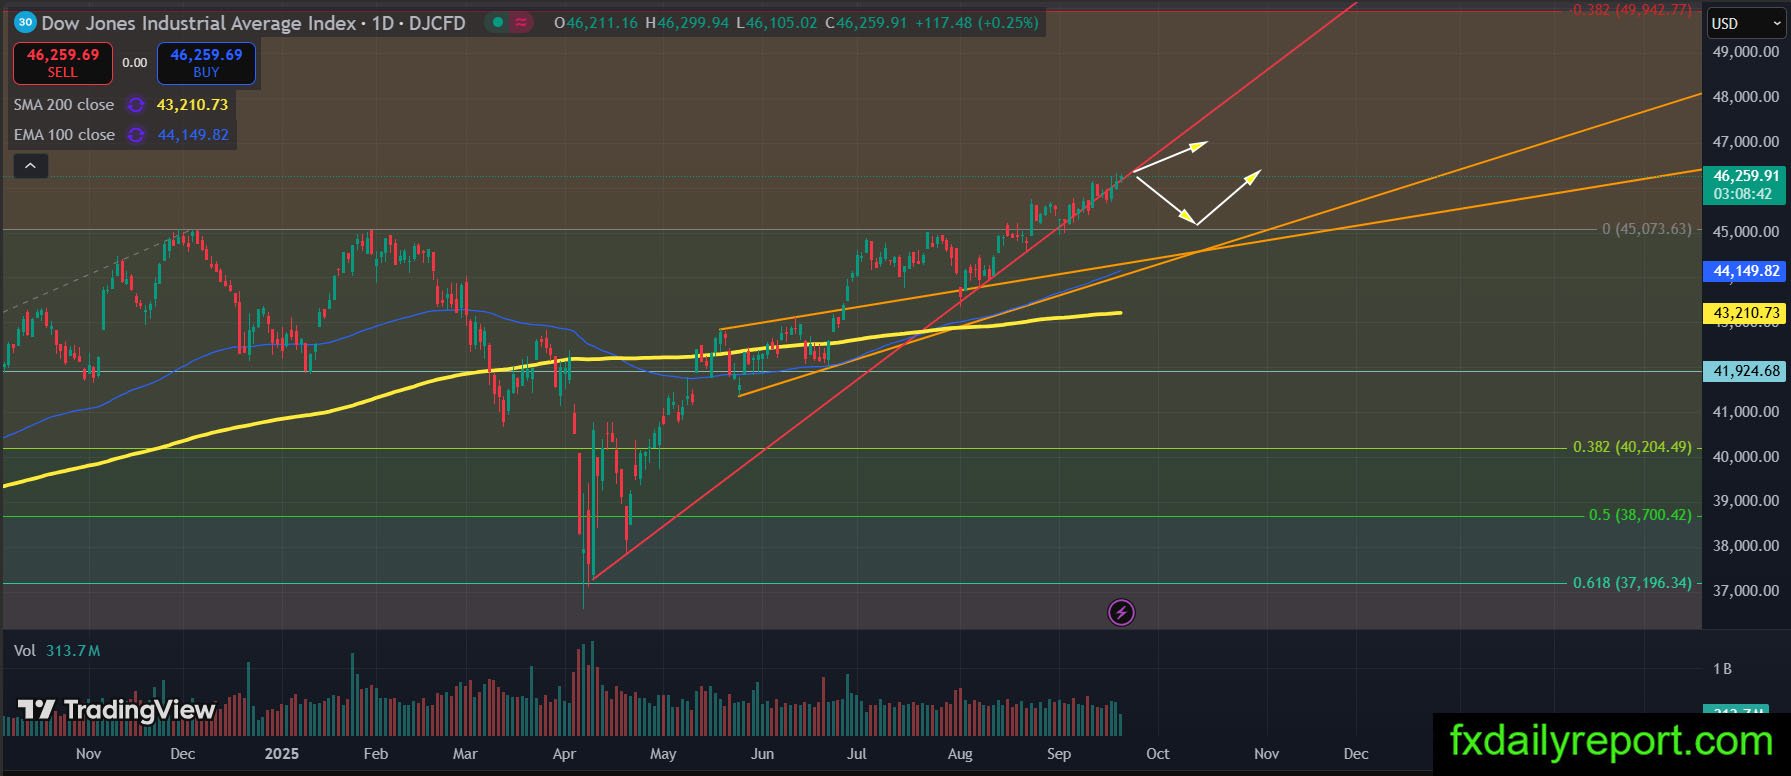
Task: Click the 41,000.00 price axis tick
Action: point(1746,412)
